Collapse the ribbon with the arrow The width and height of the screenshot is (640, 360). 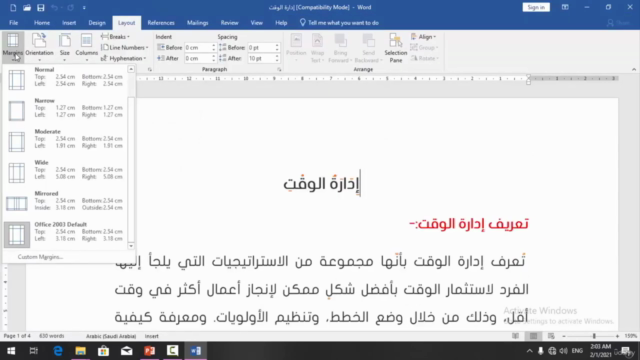634,69
